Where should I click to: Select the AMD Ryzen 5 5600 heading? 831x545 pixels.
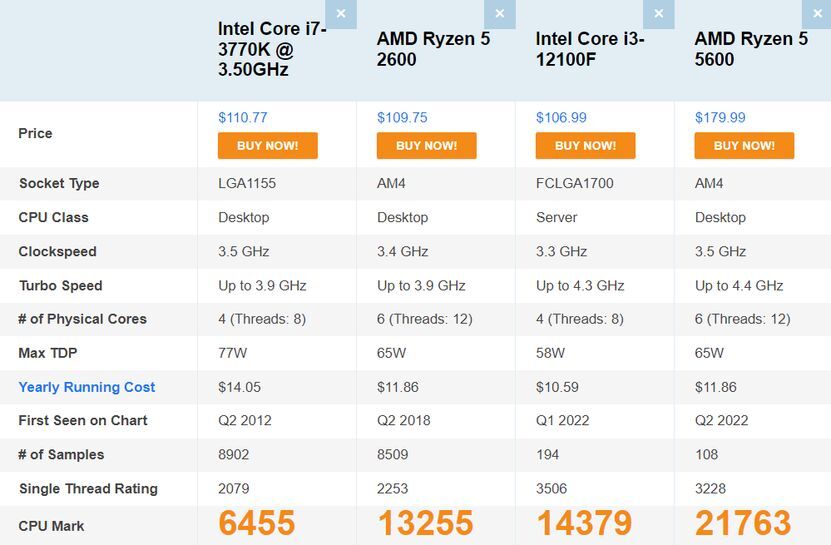point(751,49)
